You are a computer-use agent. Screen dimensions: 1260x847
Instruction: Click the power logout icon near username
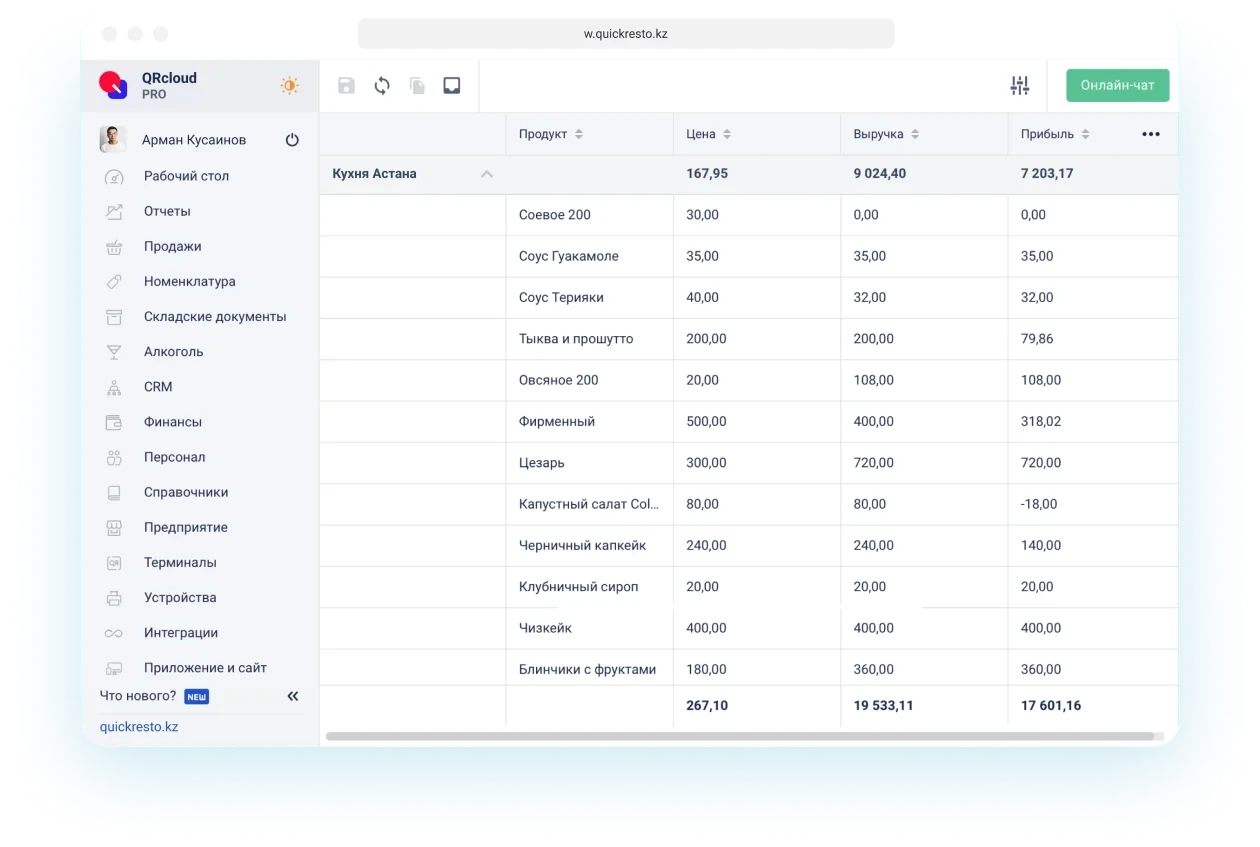click(x=292, y=140)
